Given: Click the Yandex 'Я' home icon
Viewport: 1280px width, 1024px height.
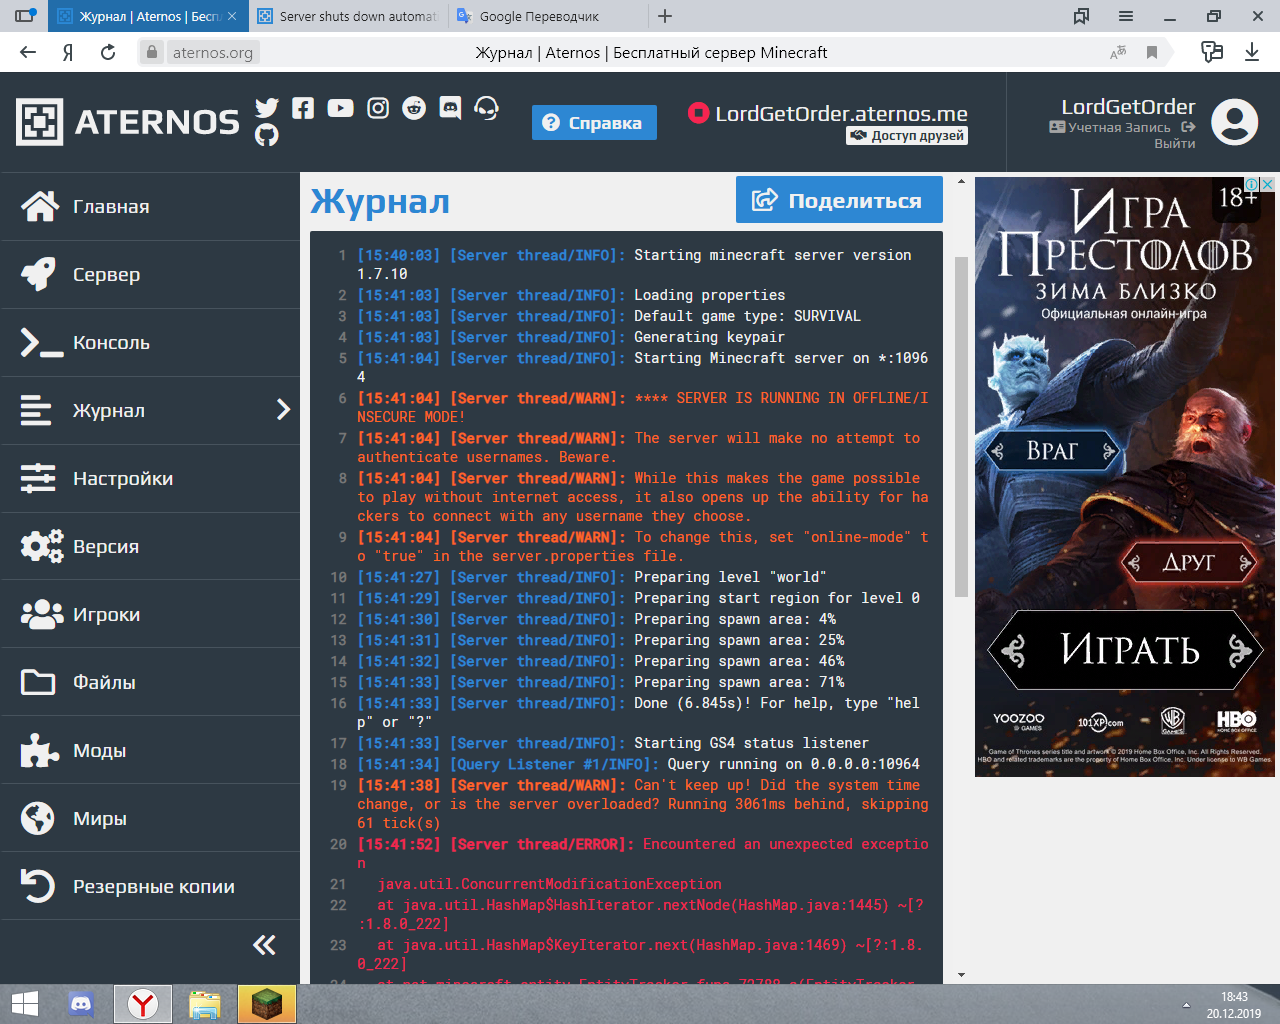Looking at the screenshot, I should click(68, 52).
